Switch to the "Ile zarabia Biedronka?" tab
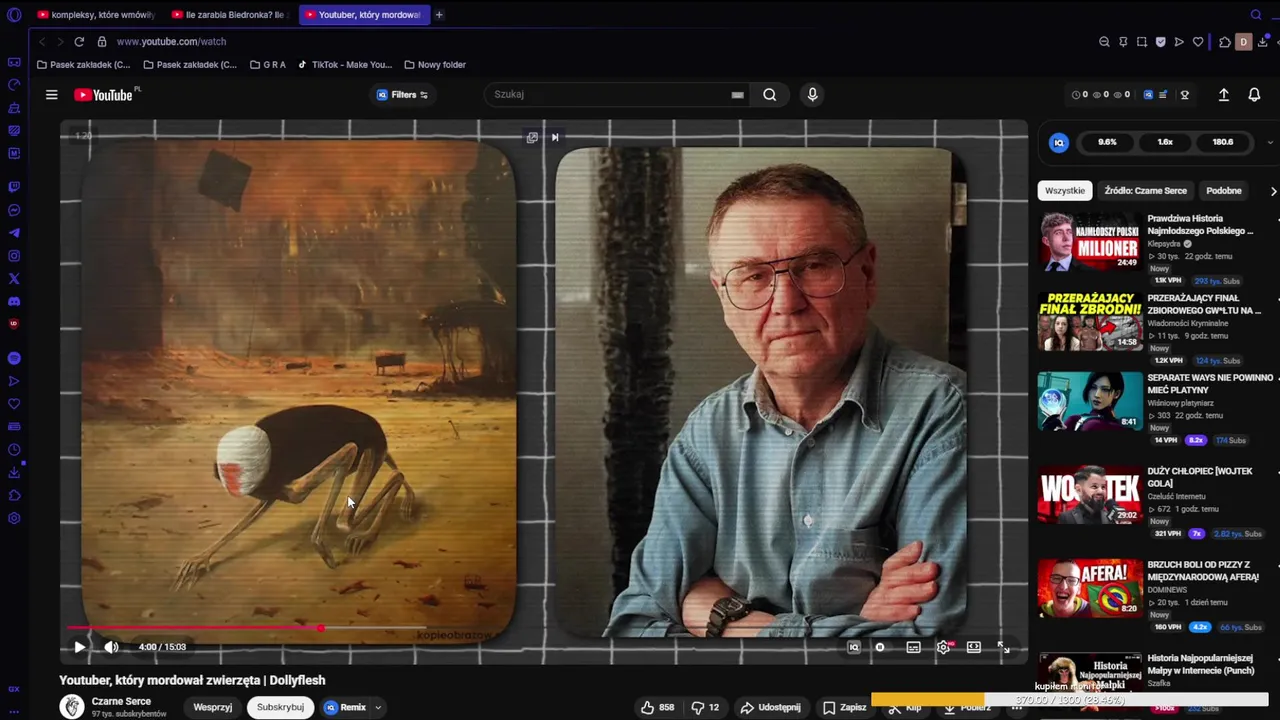 (x=228, y=15)
